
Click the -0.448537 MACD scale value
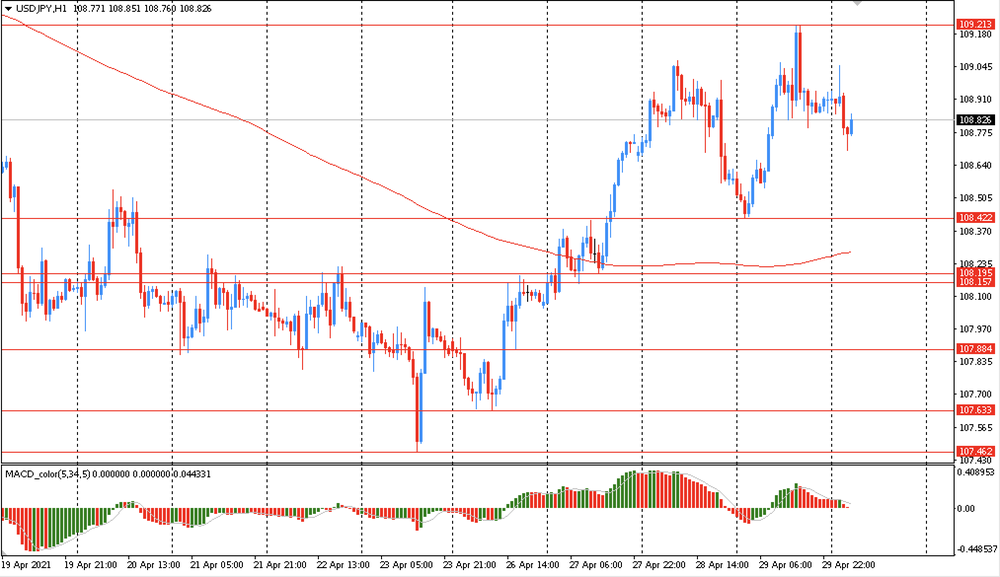(x=977, y=549)
